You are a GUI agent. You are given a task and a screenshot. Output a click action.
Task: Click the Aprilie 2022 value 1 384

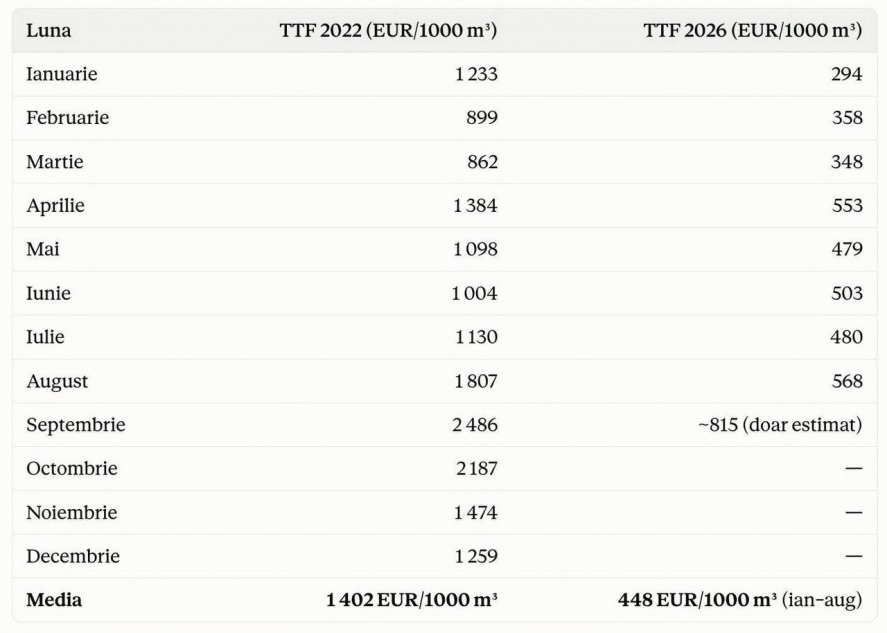(x=475, y=205)
